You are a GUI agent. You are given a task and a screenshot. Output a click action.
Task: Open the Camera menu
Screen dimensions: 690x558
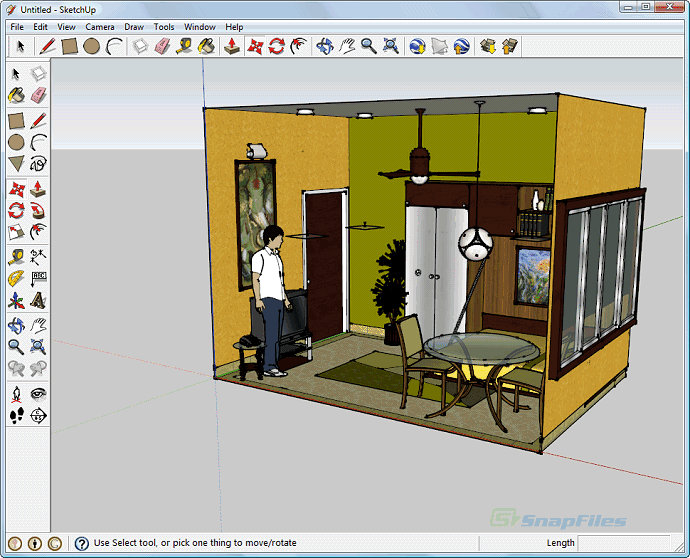click(100, 27)
